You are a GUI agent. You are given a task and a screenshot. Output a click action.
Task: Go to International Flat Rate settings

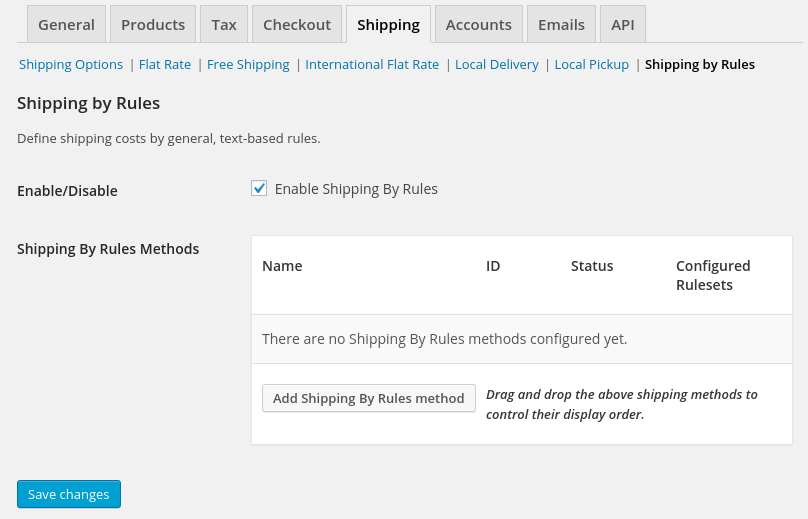(x=372, y=64)
